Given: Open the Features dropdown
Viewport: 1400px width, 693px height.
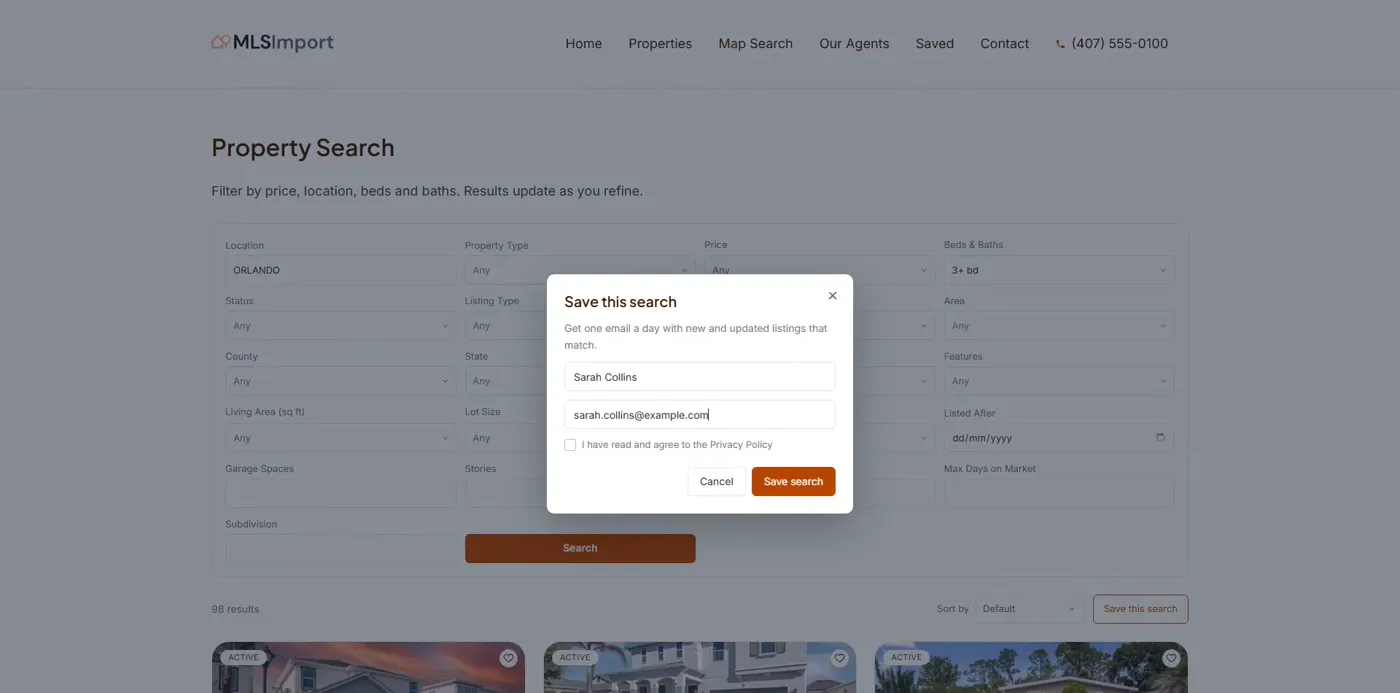Looking at the screenshot, I should point(1059,381).
